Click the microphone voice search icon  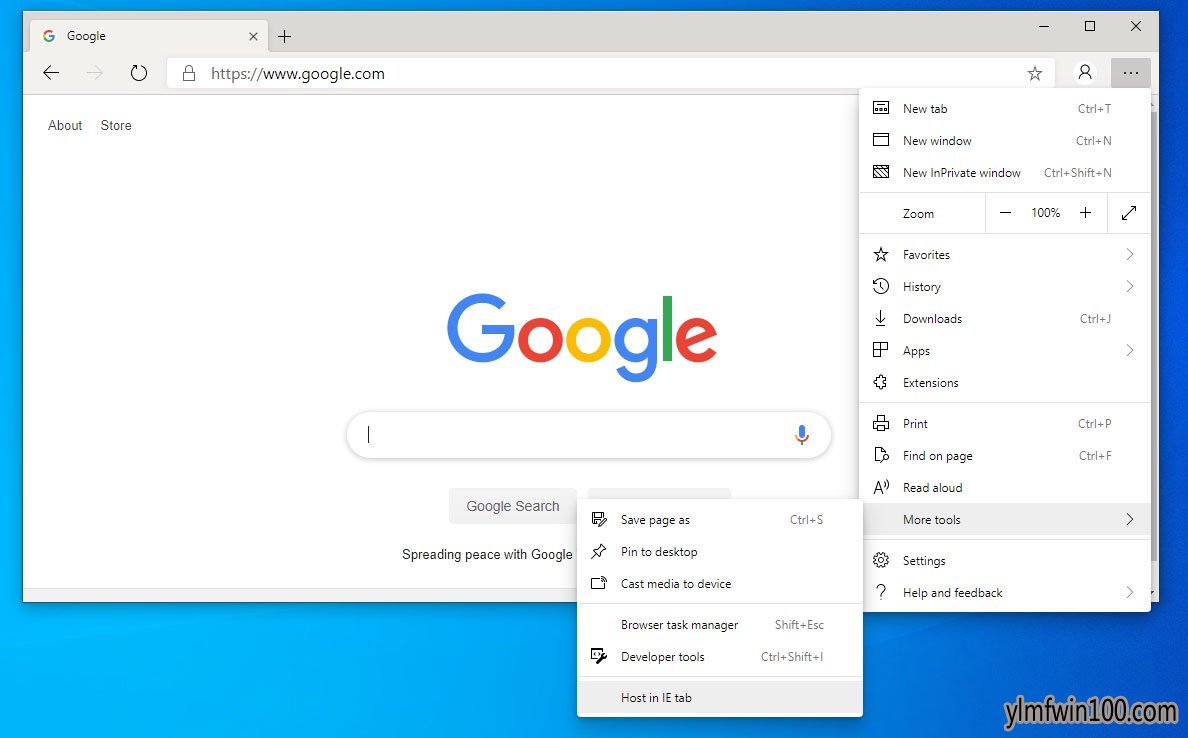point(802,434)
